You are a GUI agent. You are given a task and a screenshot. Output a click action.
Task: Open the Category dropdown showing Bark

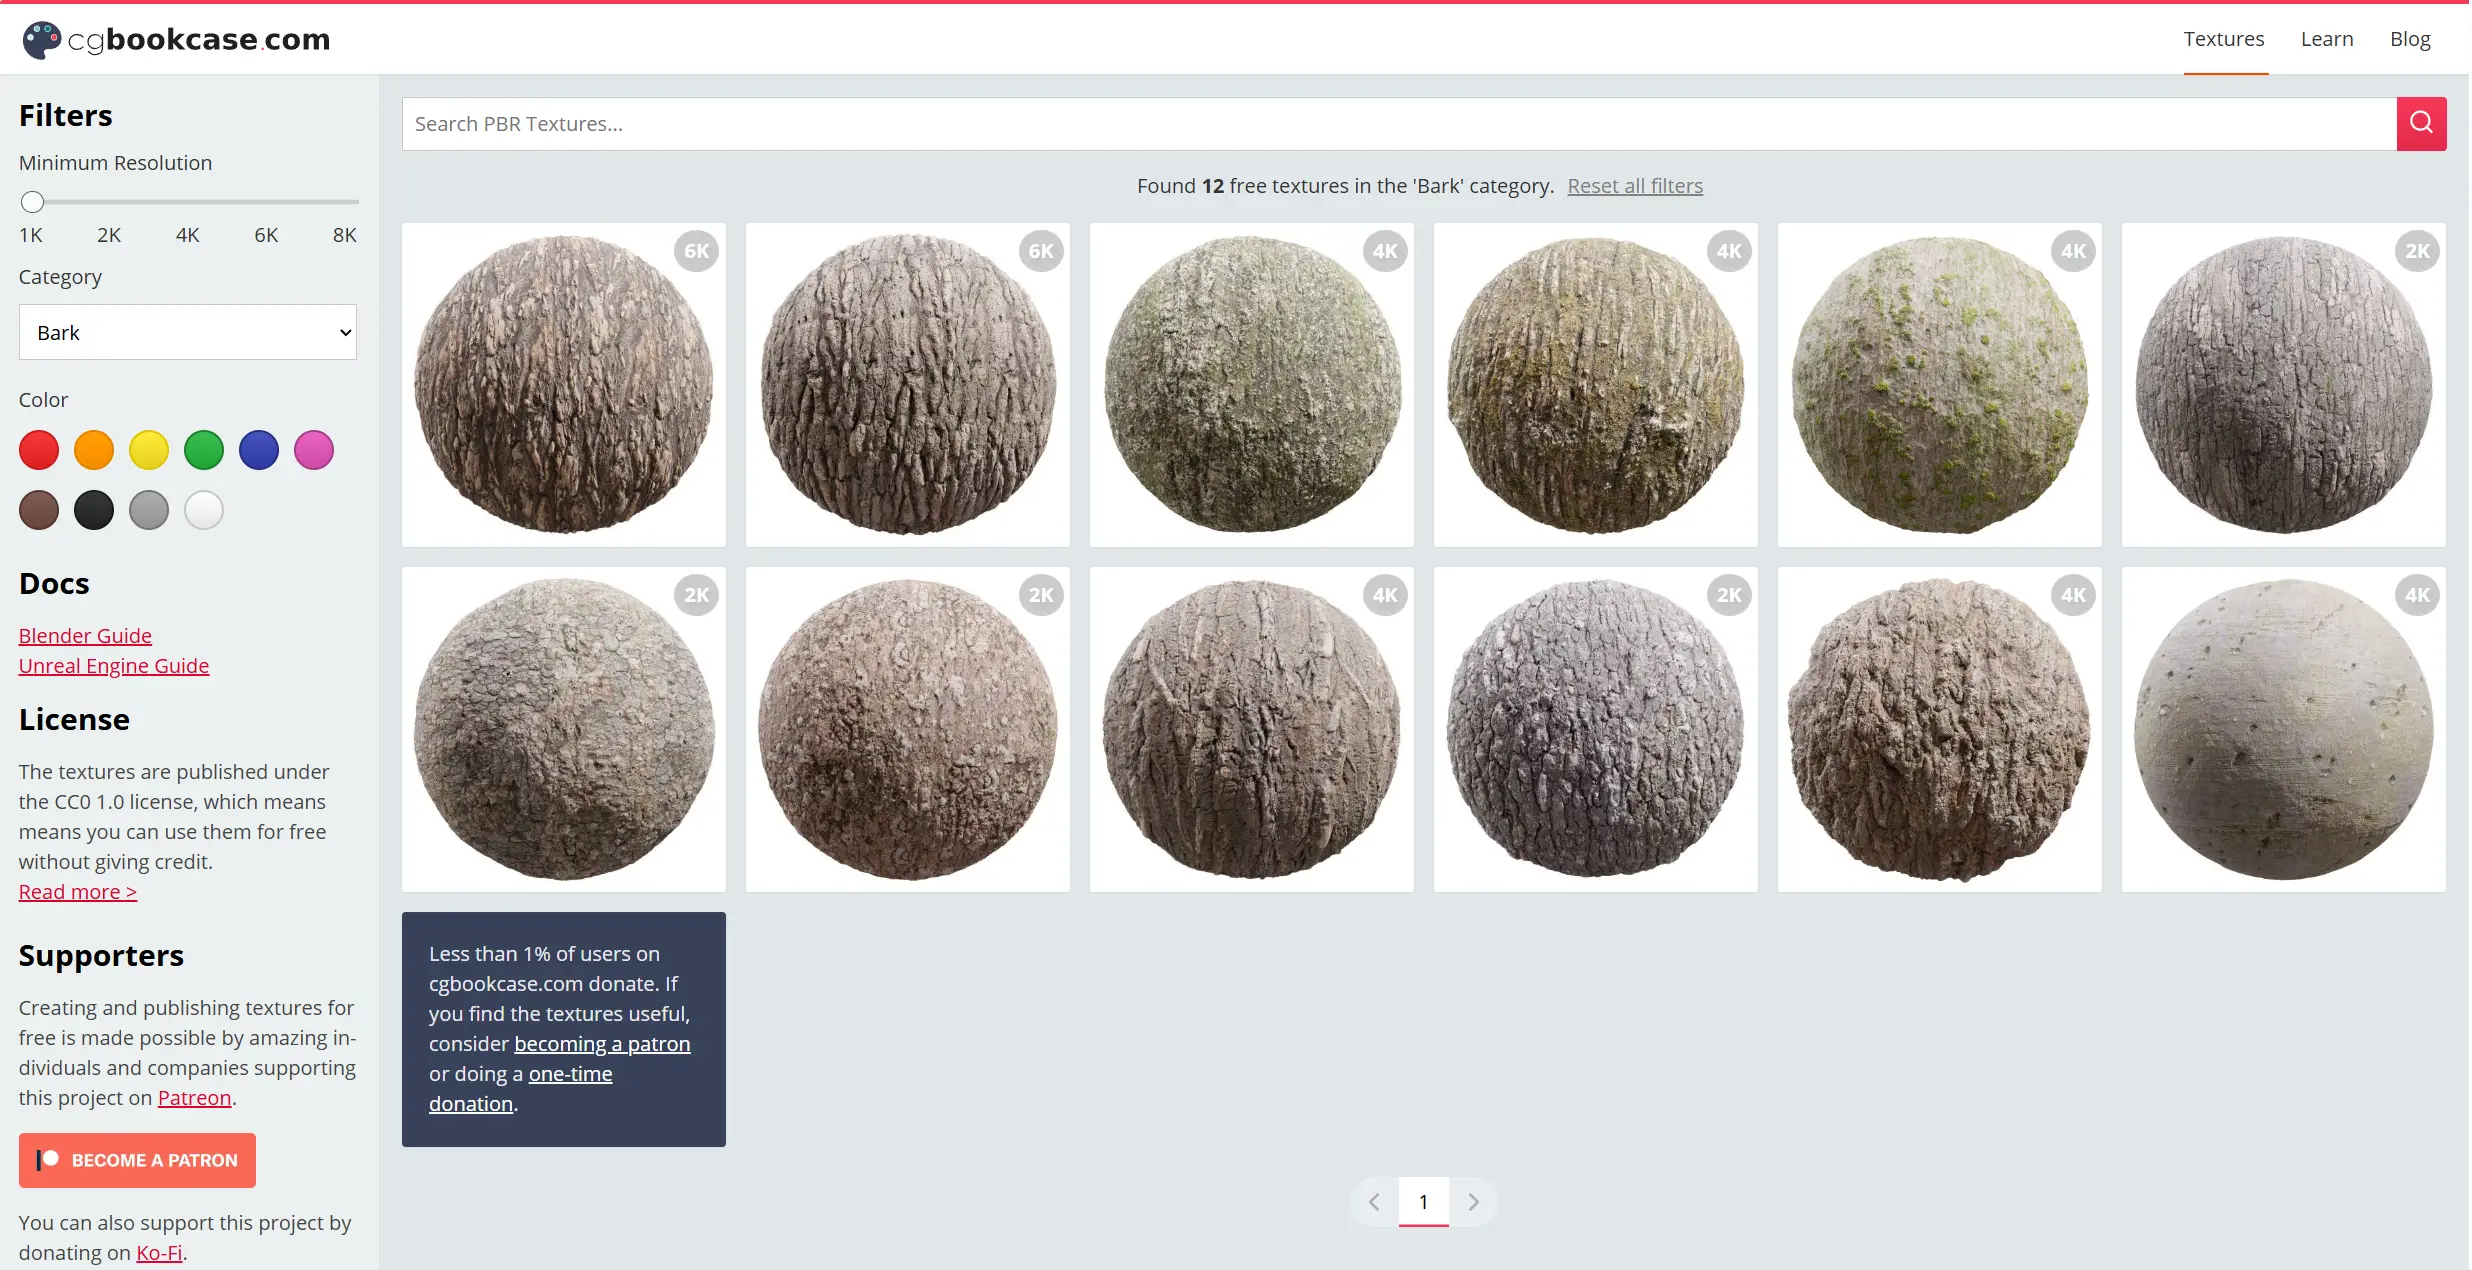coord(188,332)
